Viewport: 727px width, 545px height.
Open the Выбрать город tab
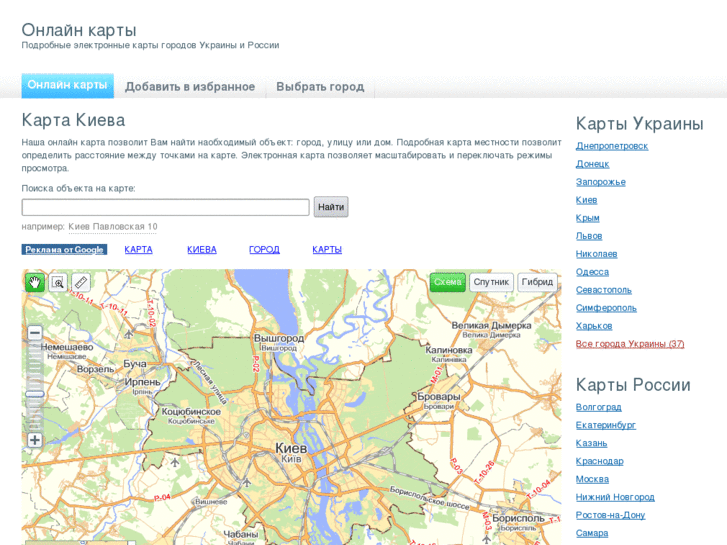point(320,87)
